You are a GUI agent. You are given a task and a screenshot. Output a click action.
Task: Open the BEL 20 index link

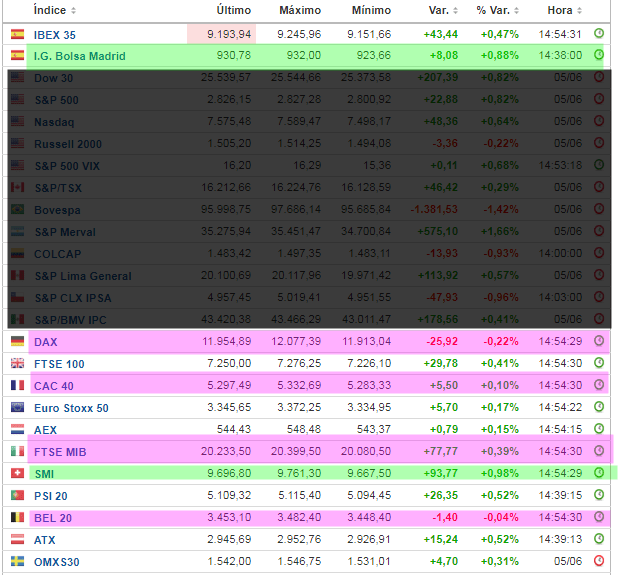click(x=53, y=517)
